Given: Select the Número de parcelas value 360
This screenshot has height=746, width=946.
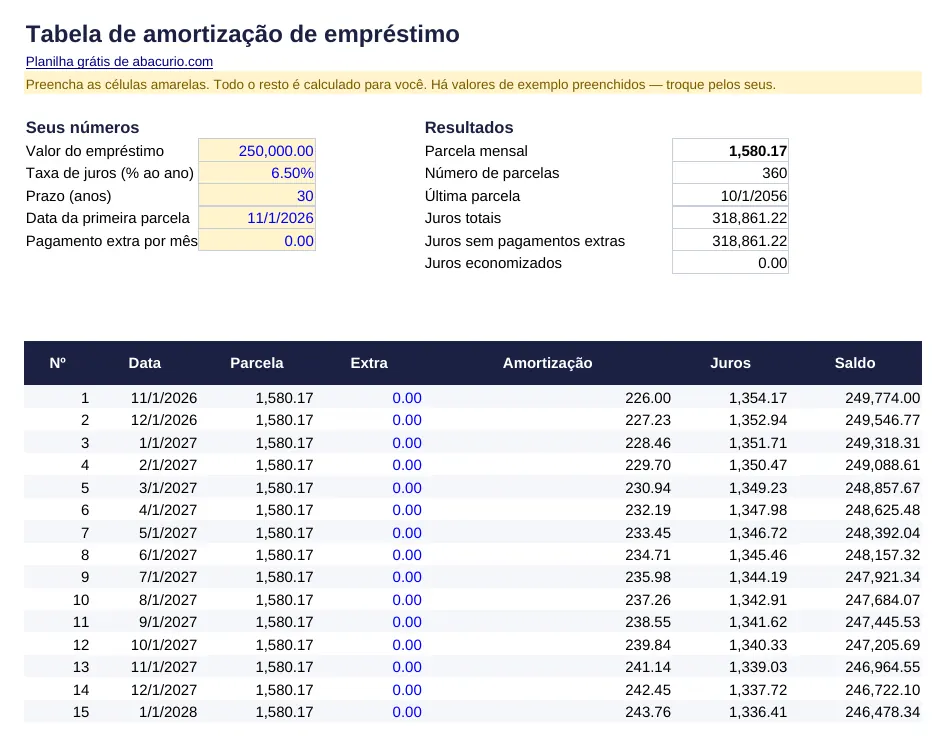Looking at the screenshot, I should 730,173.
